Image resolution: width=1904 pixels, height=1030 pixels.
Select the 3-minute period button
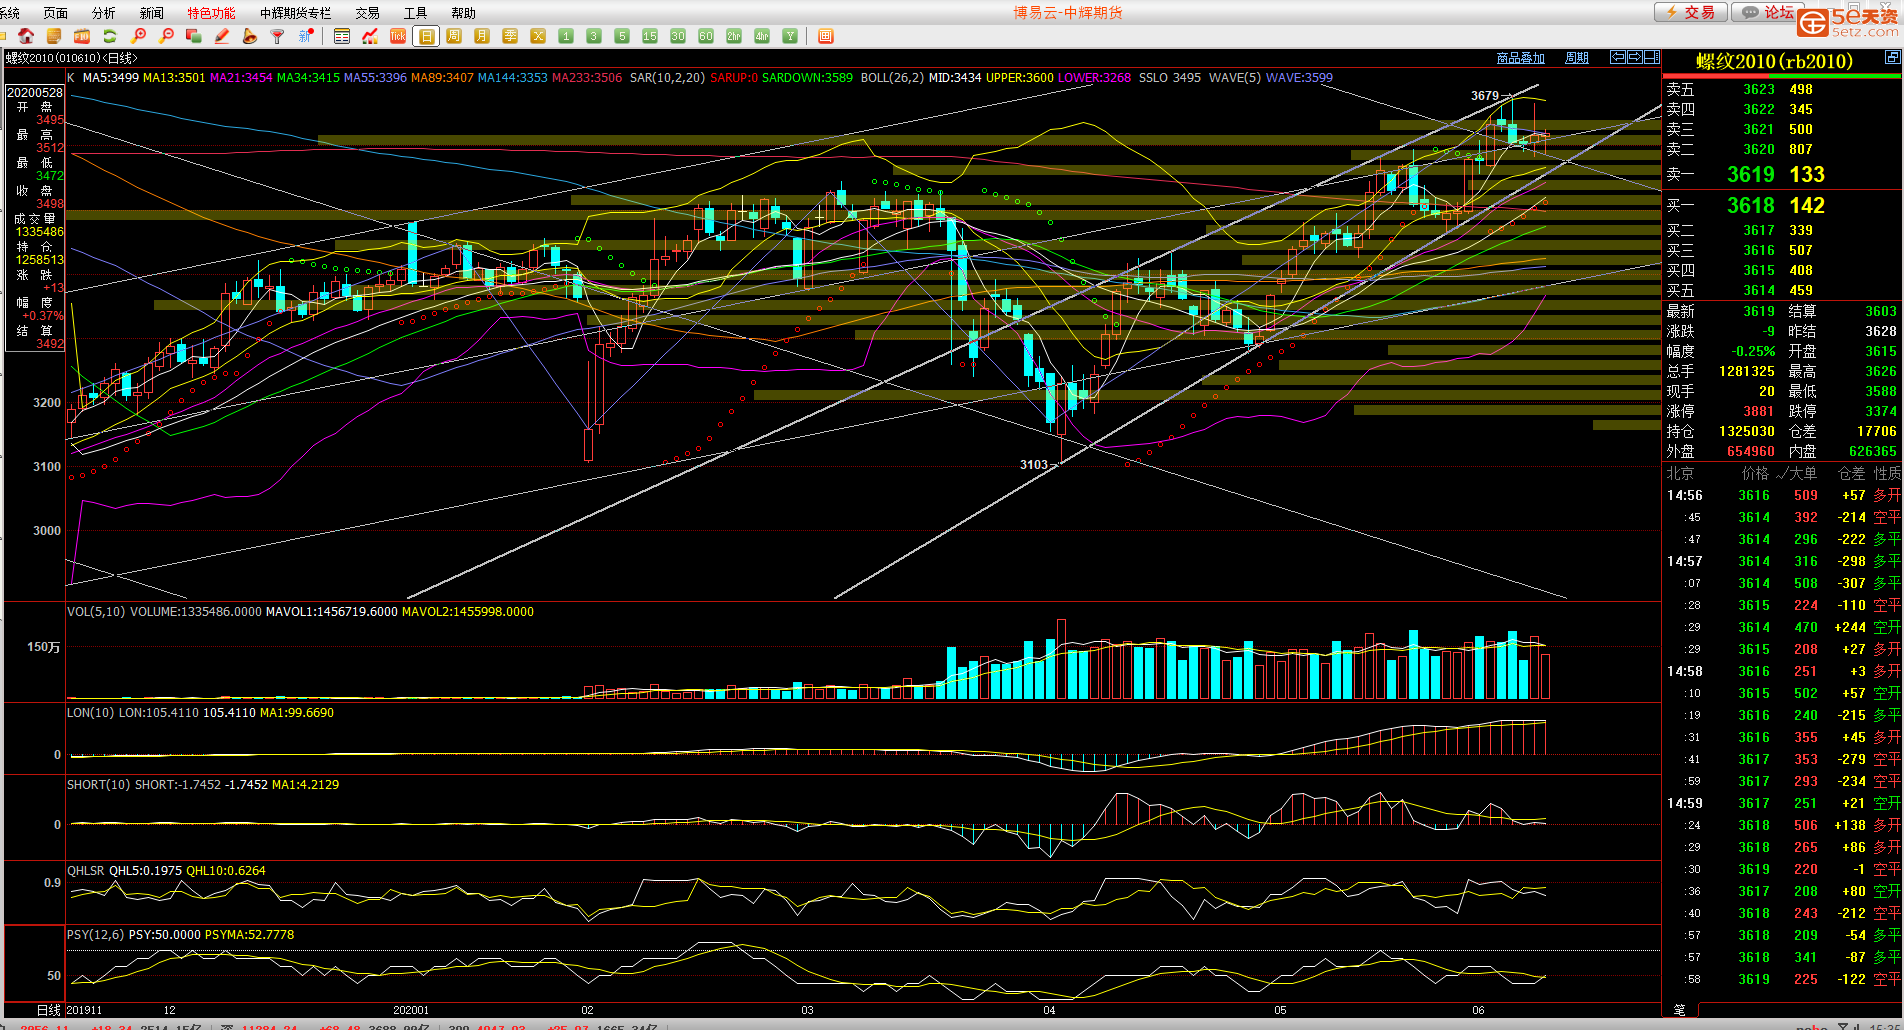594,36
